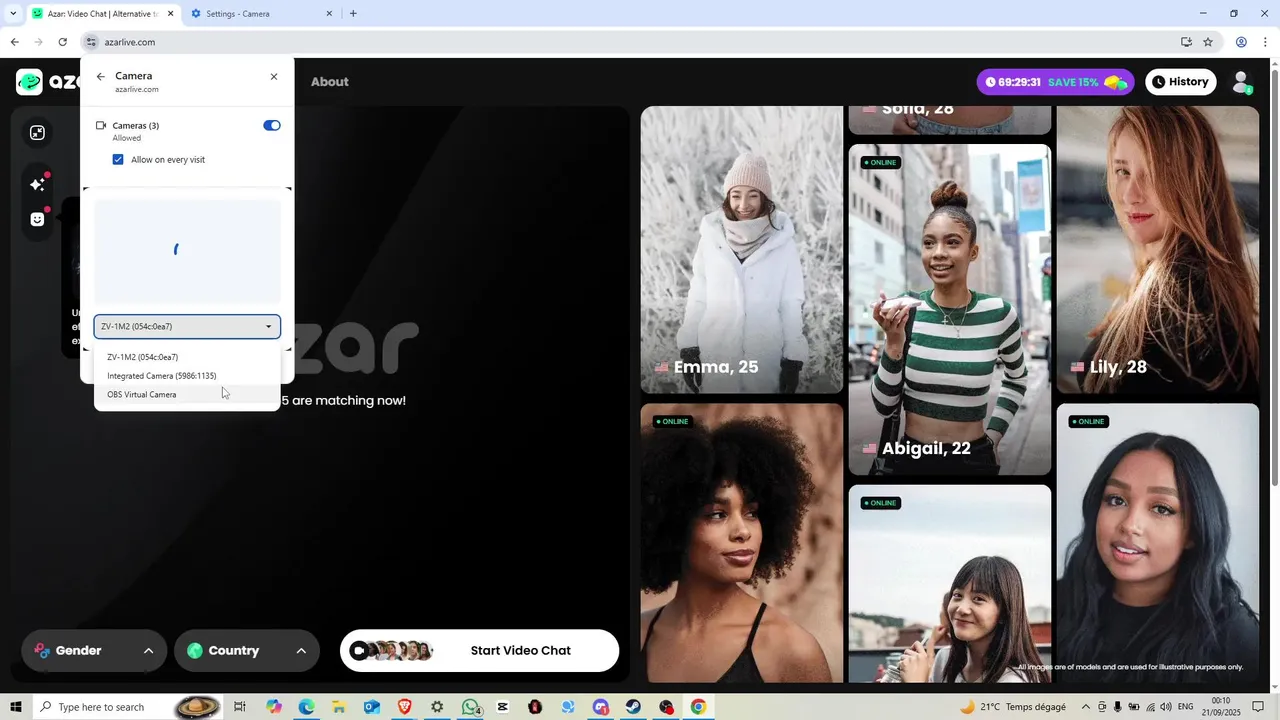Click the fullscreen icon in left sidebar
This screenshot has width=1280, height=720.
pos(37,133)
